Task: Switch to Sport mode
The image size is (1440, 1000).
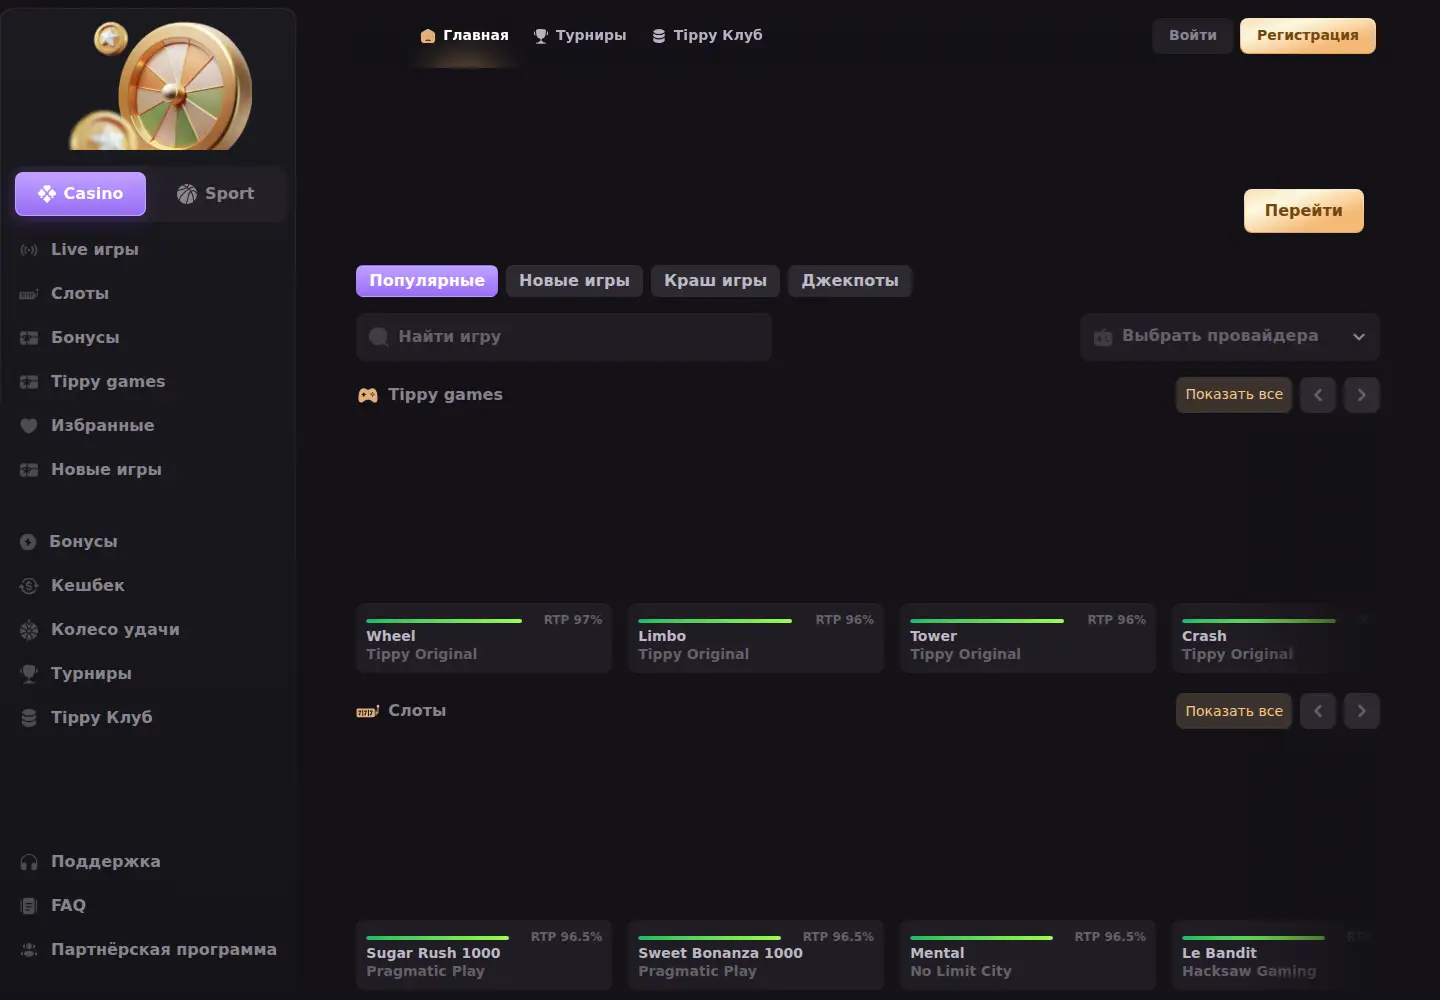Action: click(x=216, y=194)
